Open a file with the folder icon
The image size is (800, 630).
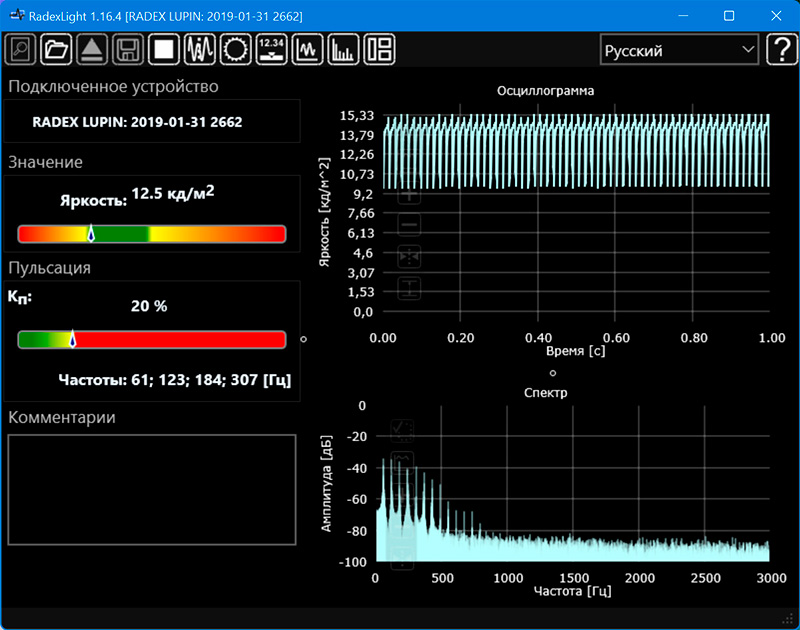point(57,49)
